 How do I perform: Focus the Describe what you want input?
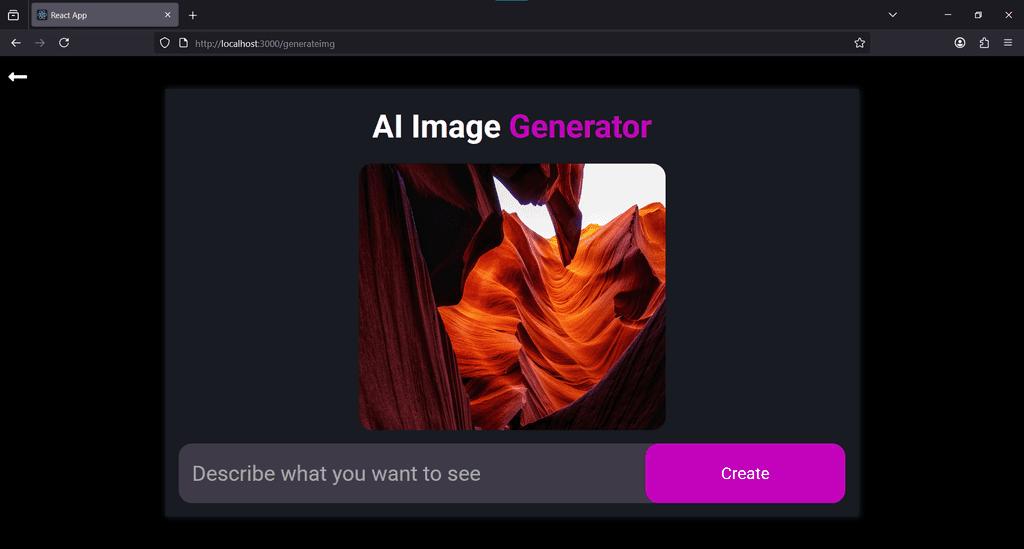pyautogui.click(x=412, y=473)
